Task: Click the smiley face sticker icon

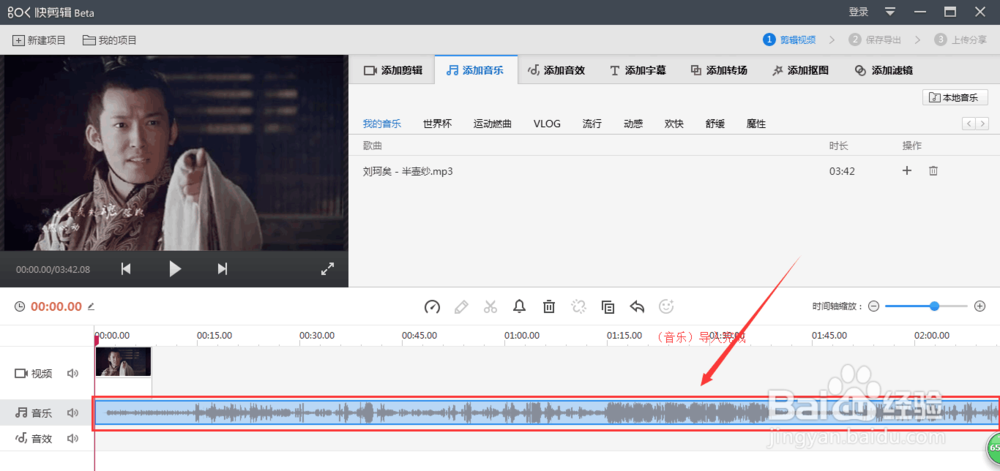Action: click(x=666, y=307)
